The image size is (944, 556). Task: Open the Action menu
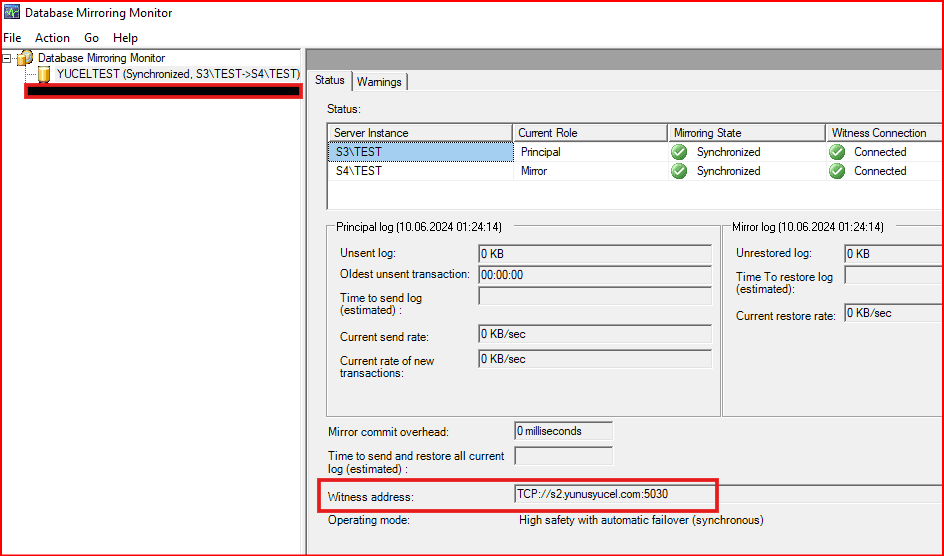click(x=52, y=38)
